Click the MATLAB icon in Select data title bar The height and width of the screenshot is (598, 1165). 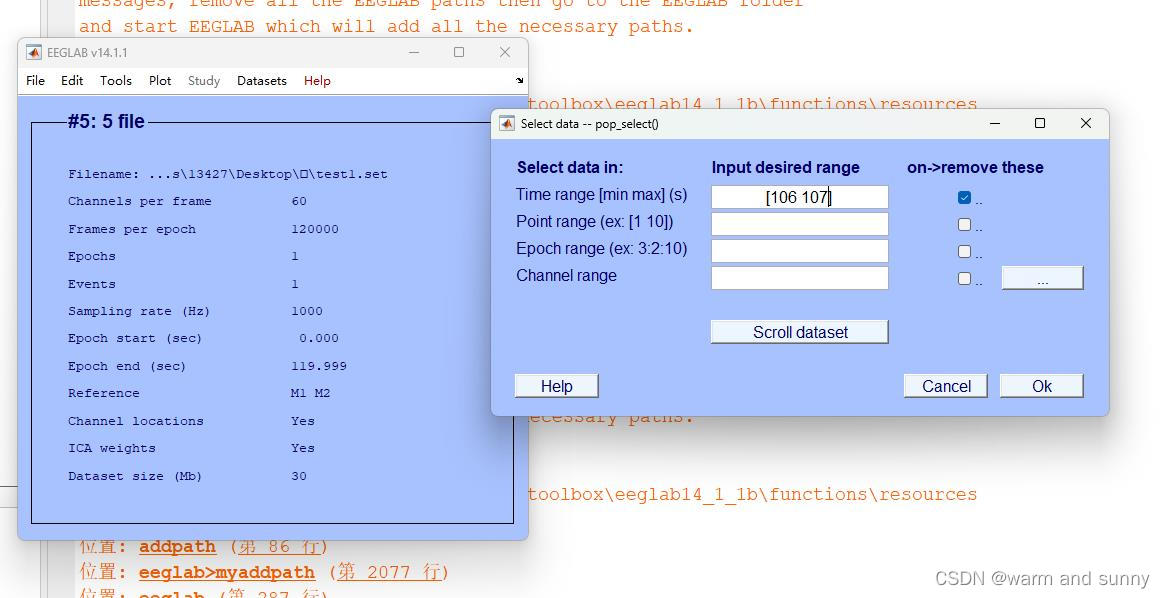pyautogui.click(x=507, y=123)
